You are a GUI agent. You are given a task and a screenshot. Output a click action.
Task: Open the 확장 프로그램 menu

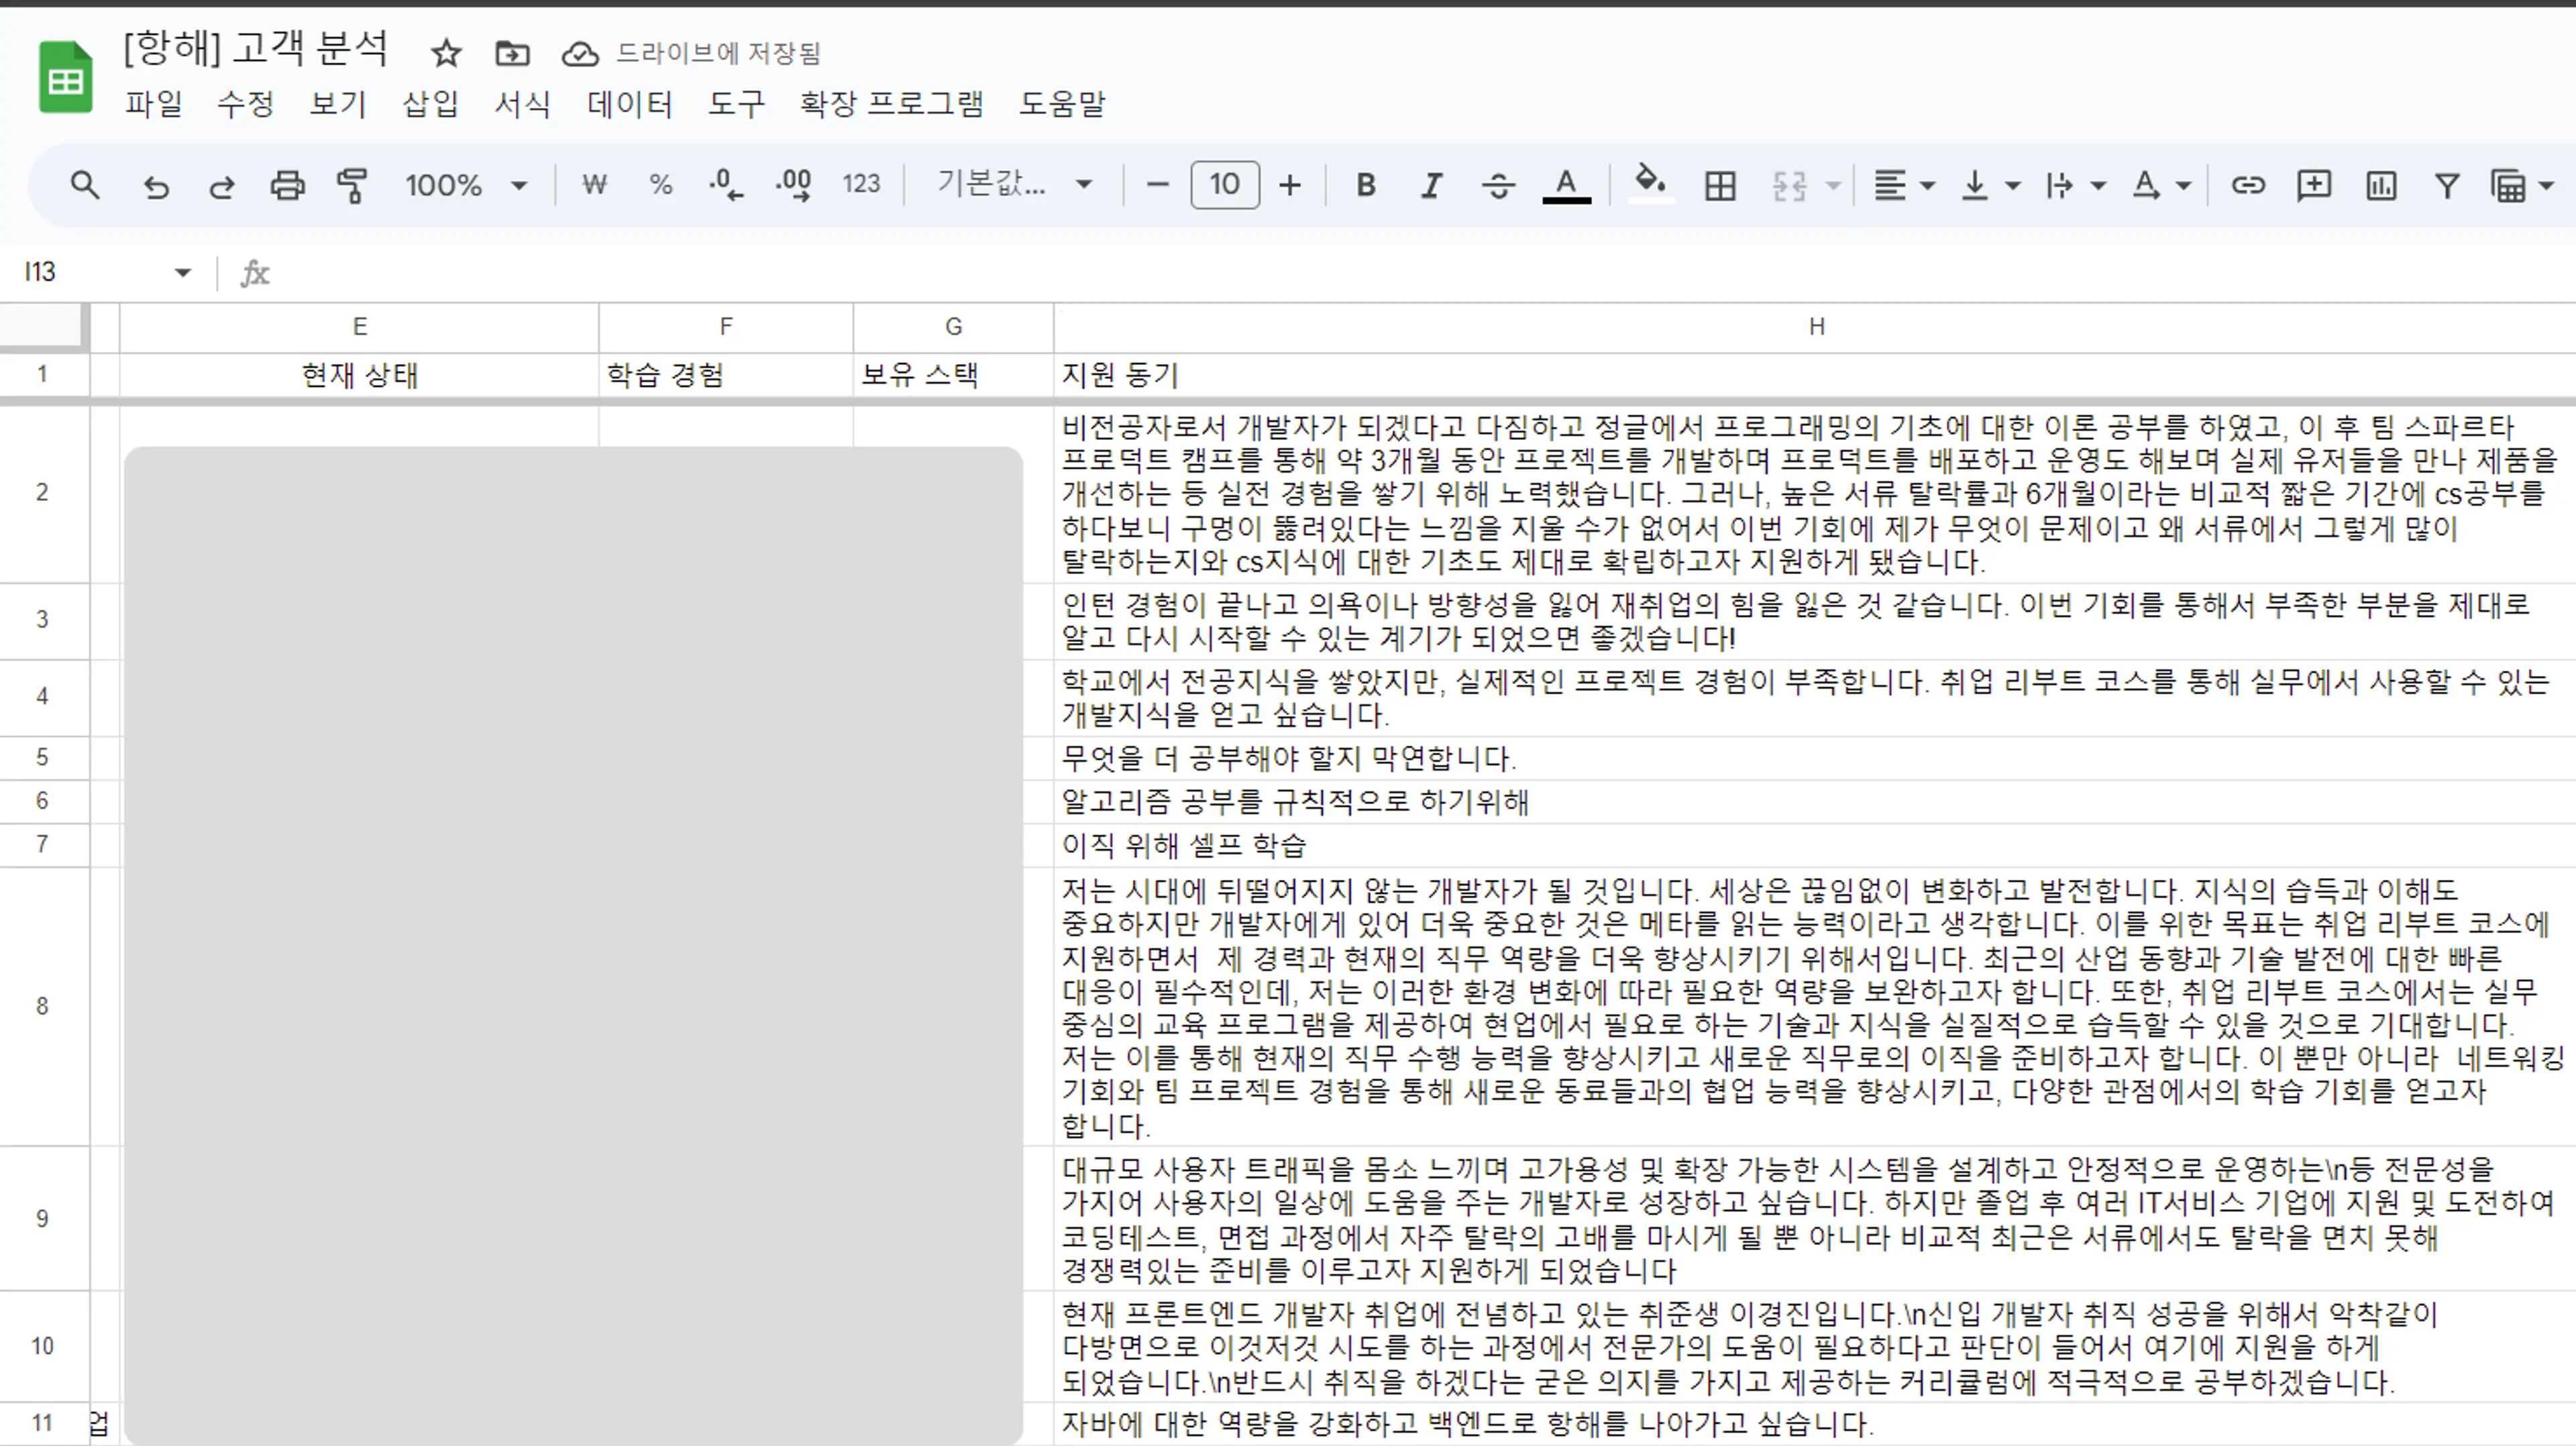point(891,103)
